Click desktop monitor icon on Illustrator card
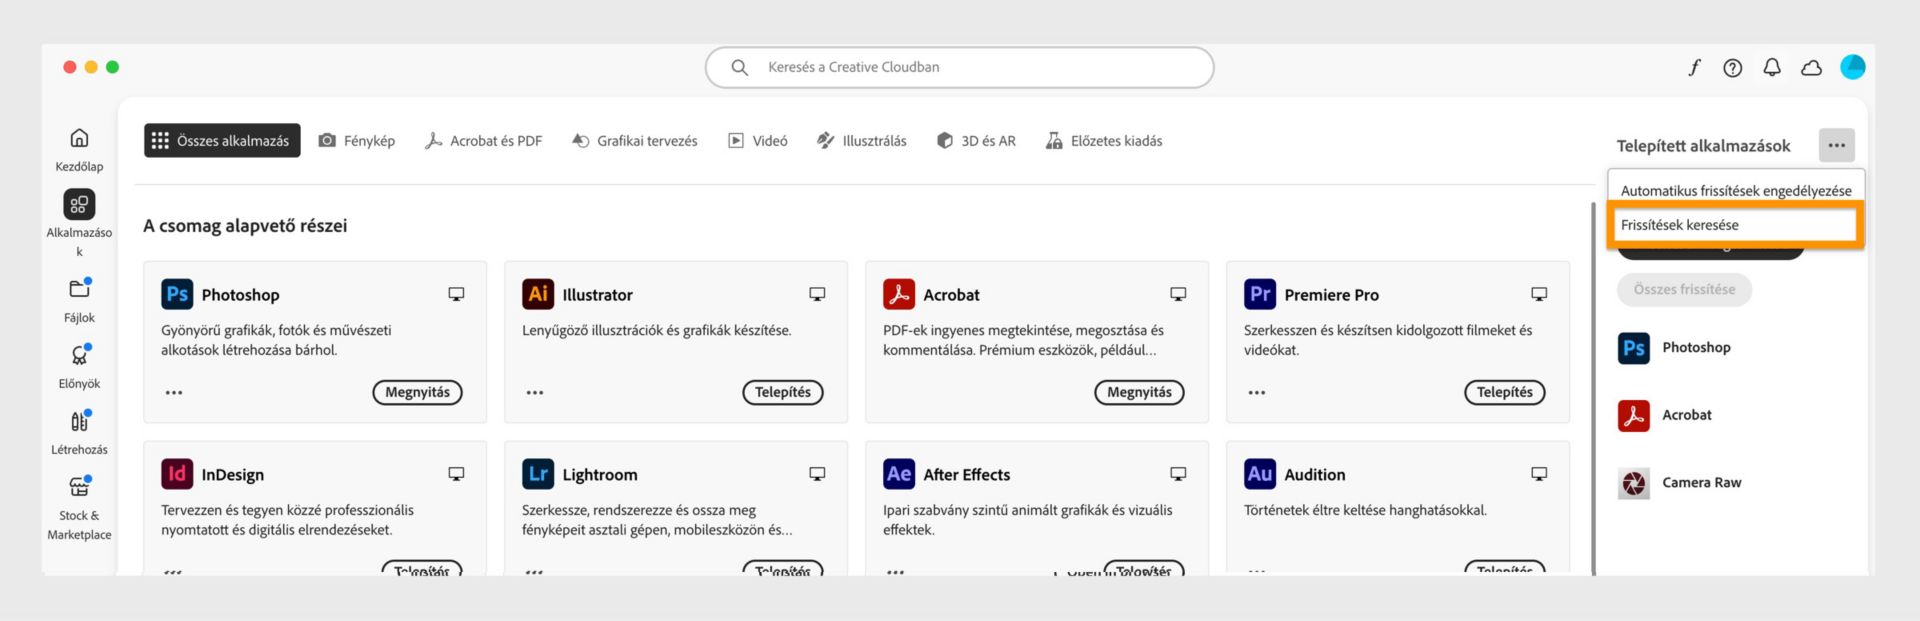This screenshot has height=621, width=1920. [x=817, y=294]
